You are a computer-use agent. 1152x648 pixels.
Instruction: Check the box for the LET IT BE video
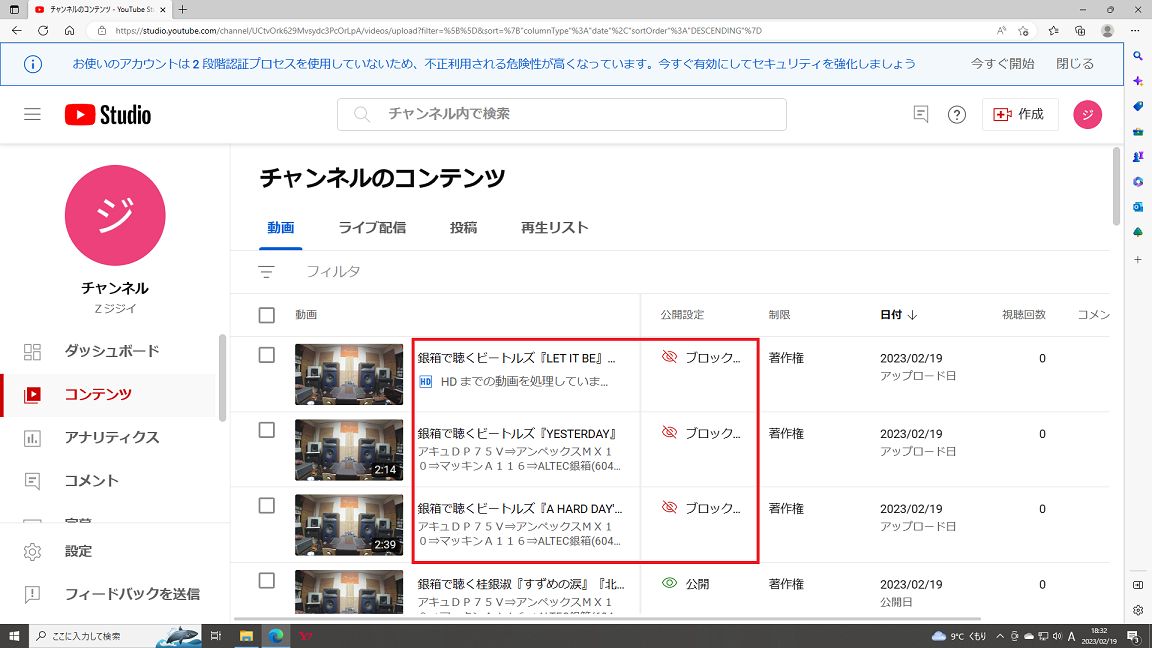(267, 355)
